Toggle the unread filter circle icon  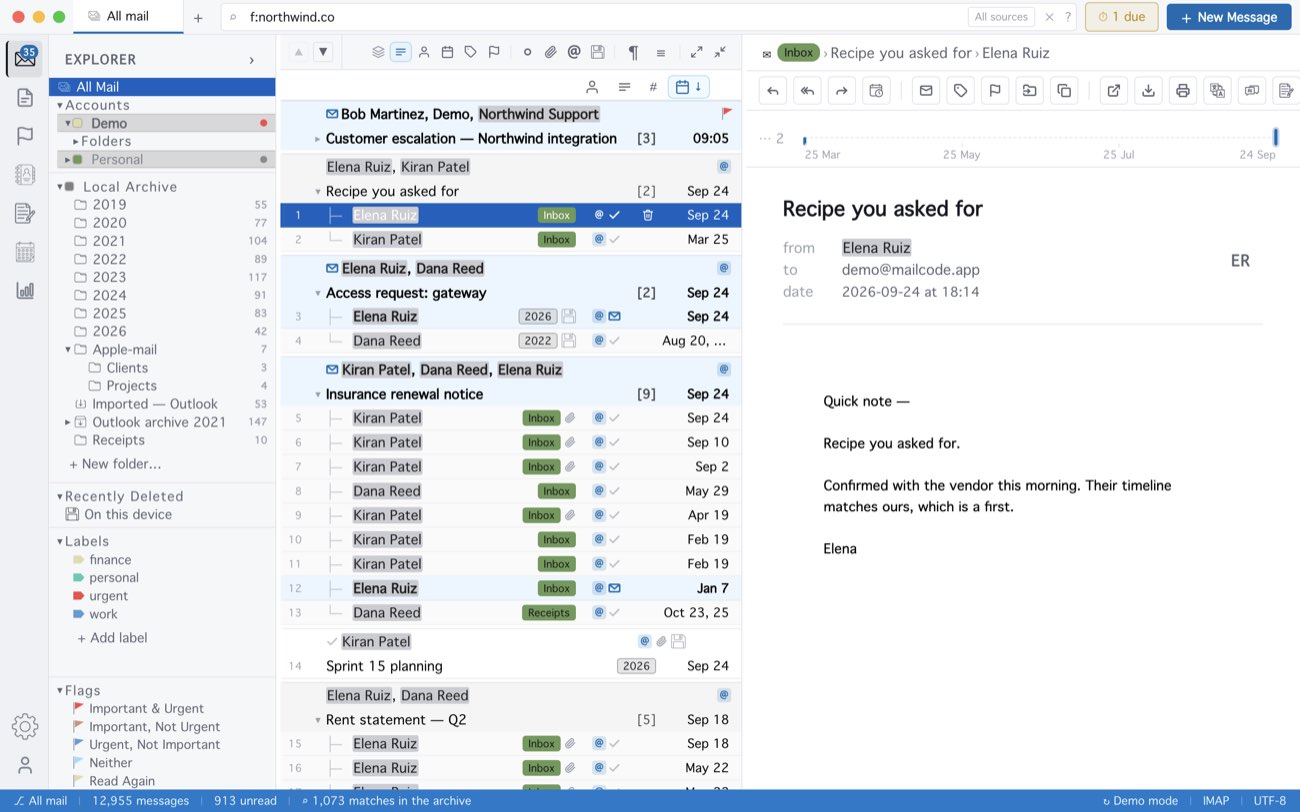(527, 52)
